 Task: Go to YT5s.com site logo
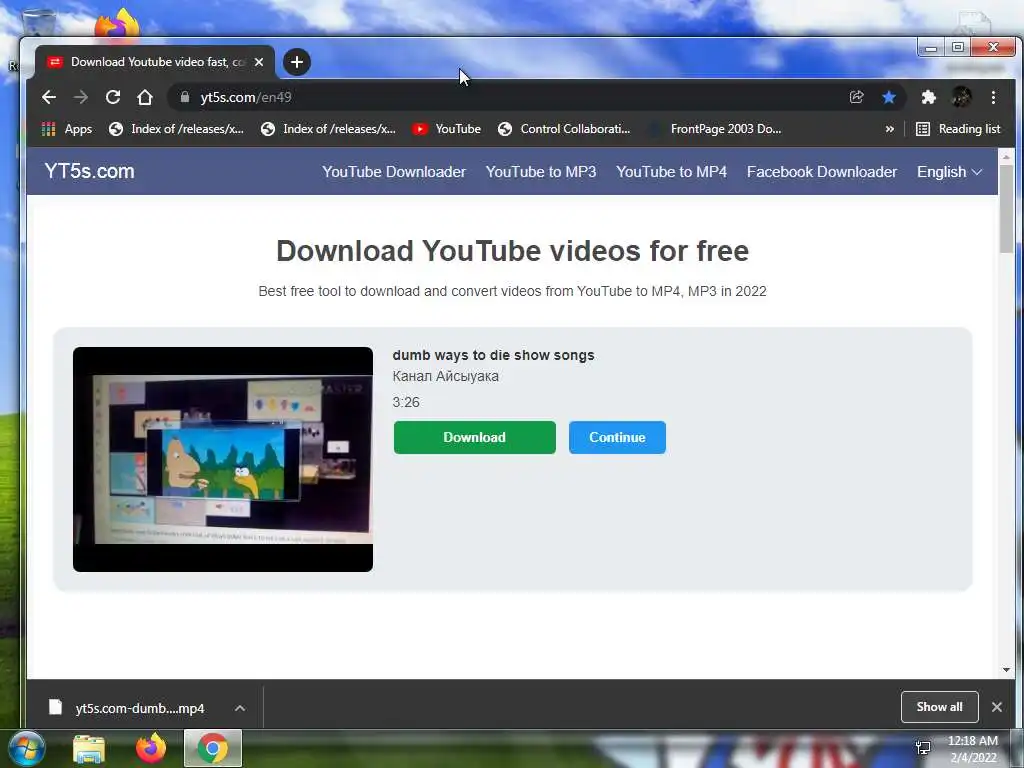click(x=89, y=171)
